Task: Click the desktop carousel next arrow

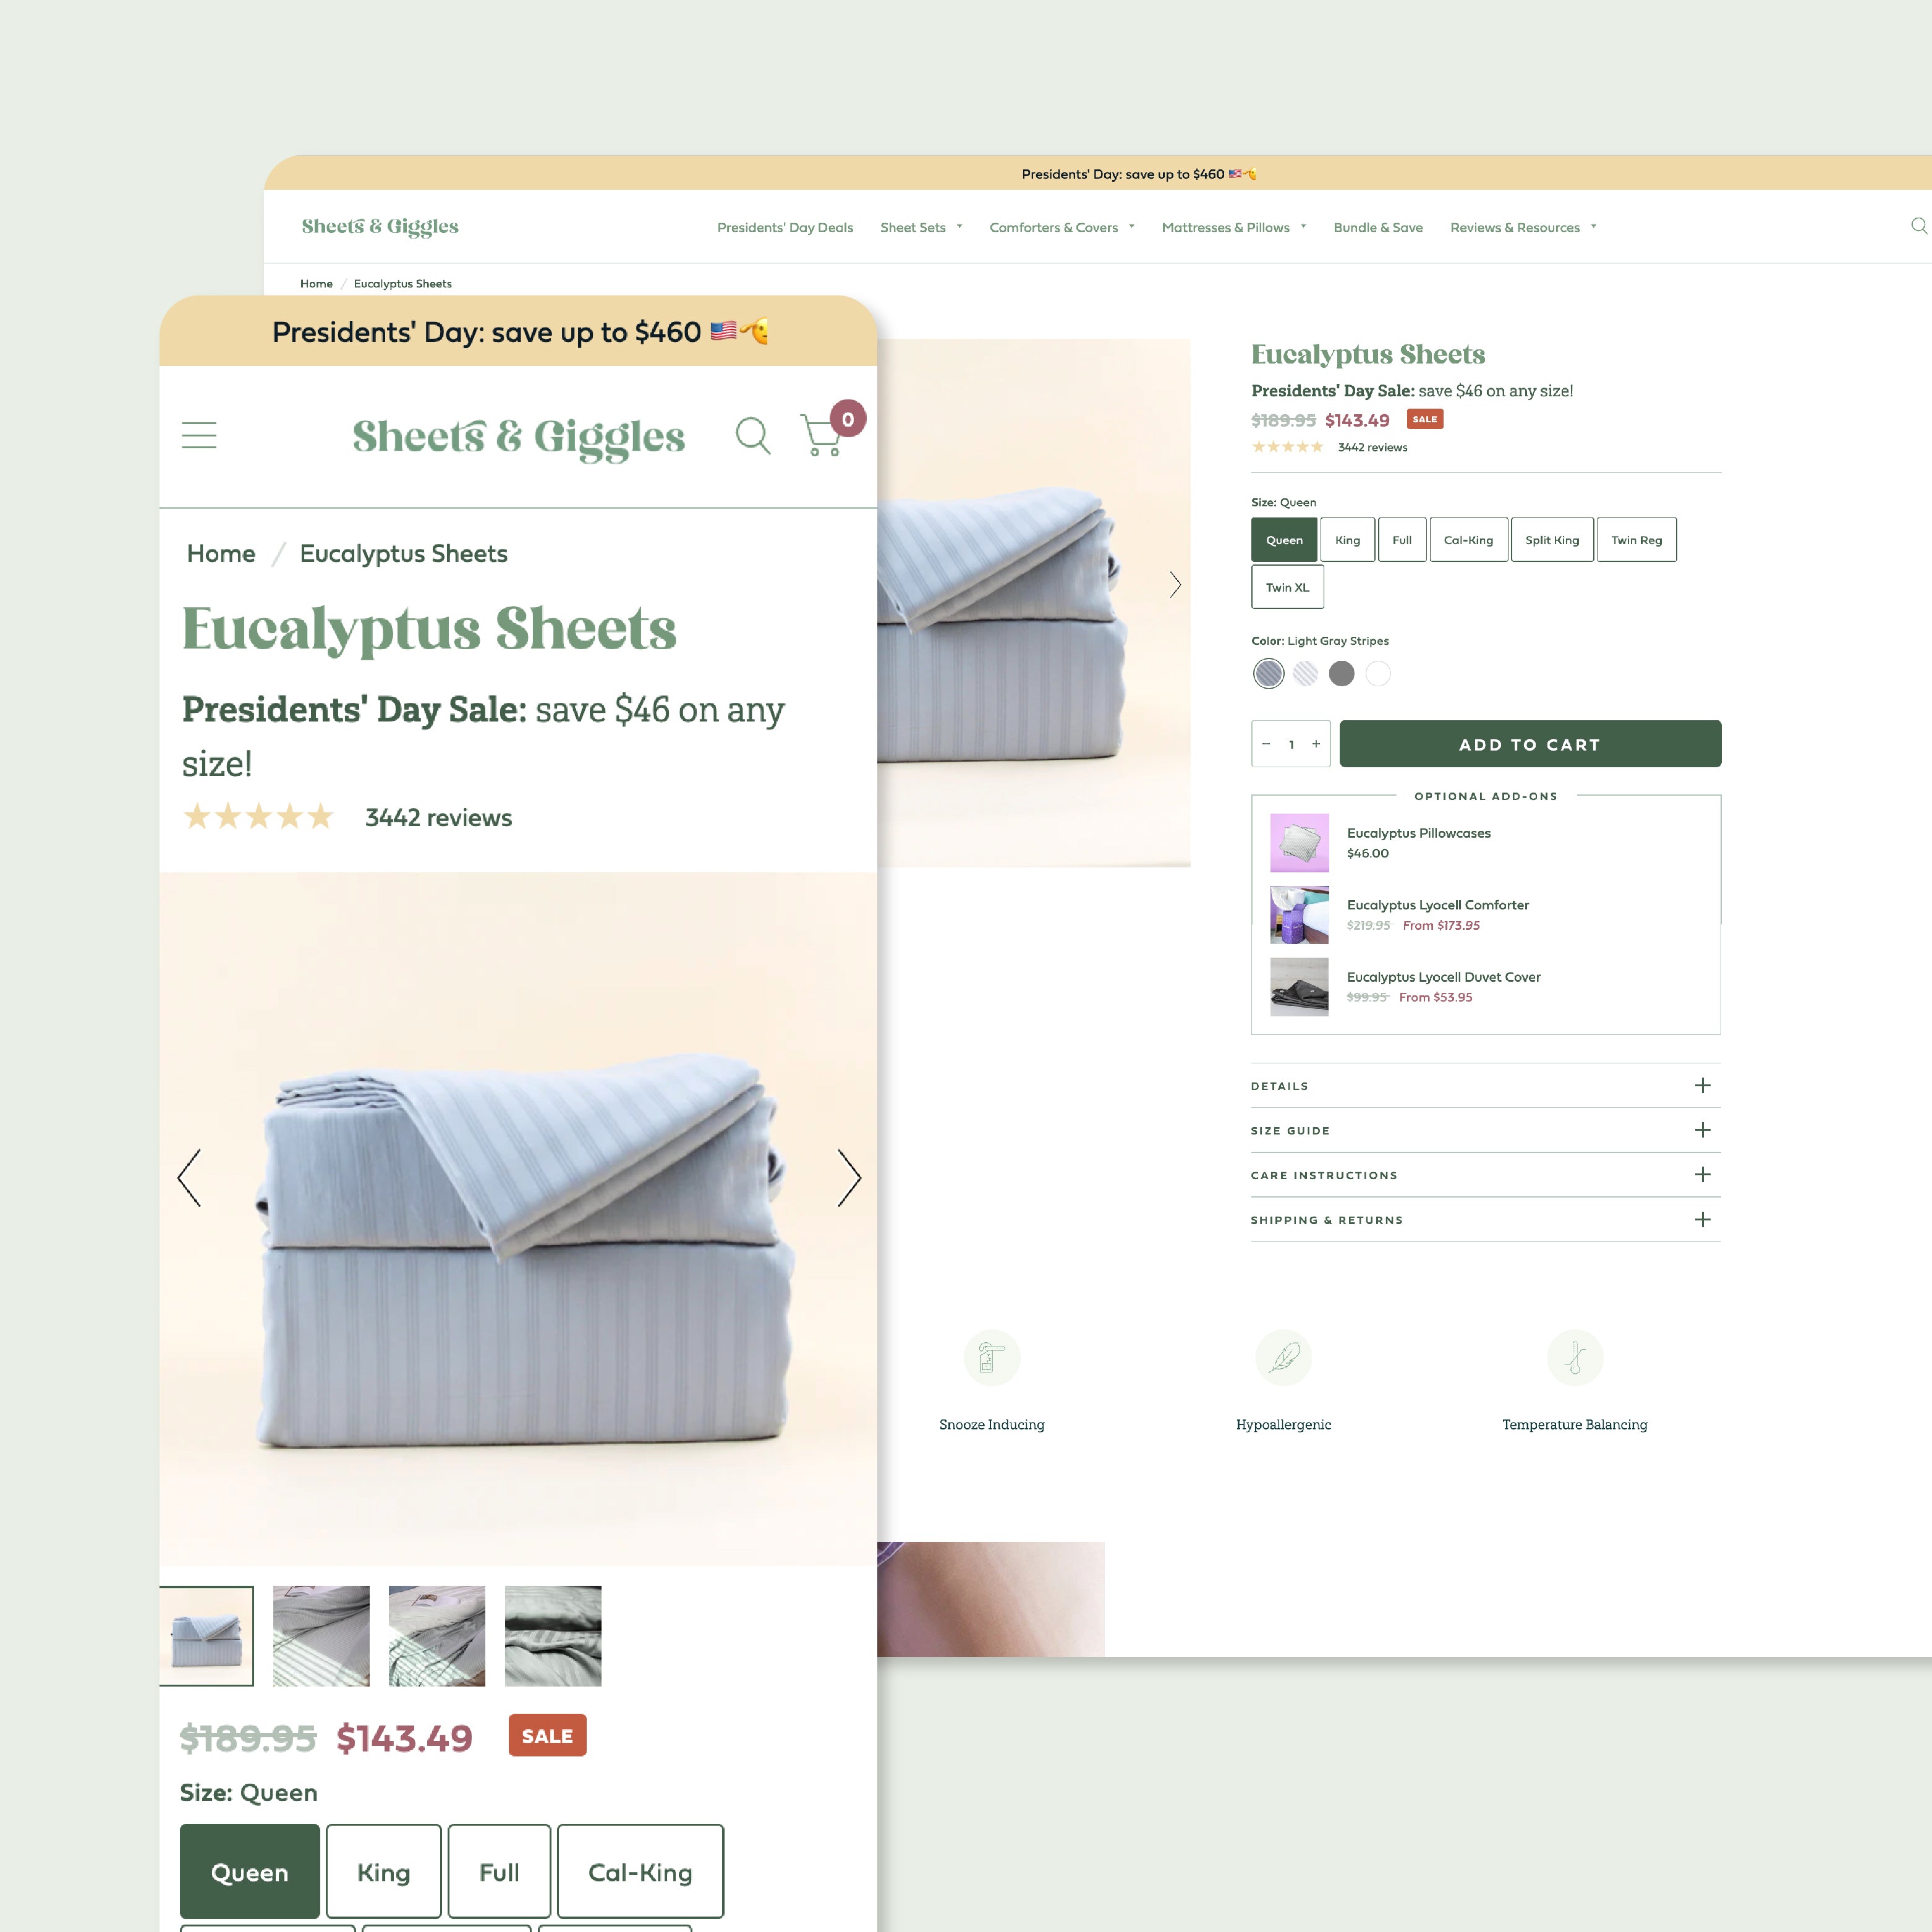Action: click(x=1175, y=585)
